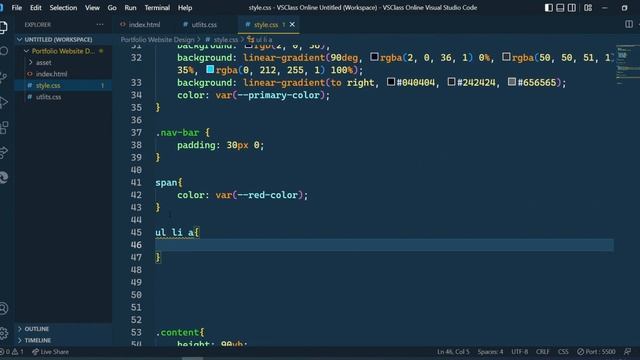
Task: Click Live Share in status bar
Action: click(51, 352)
